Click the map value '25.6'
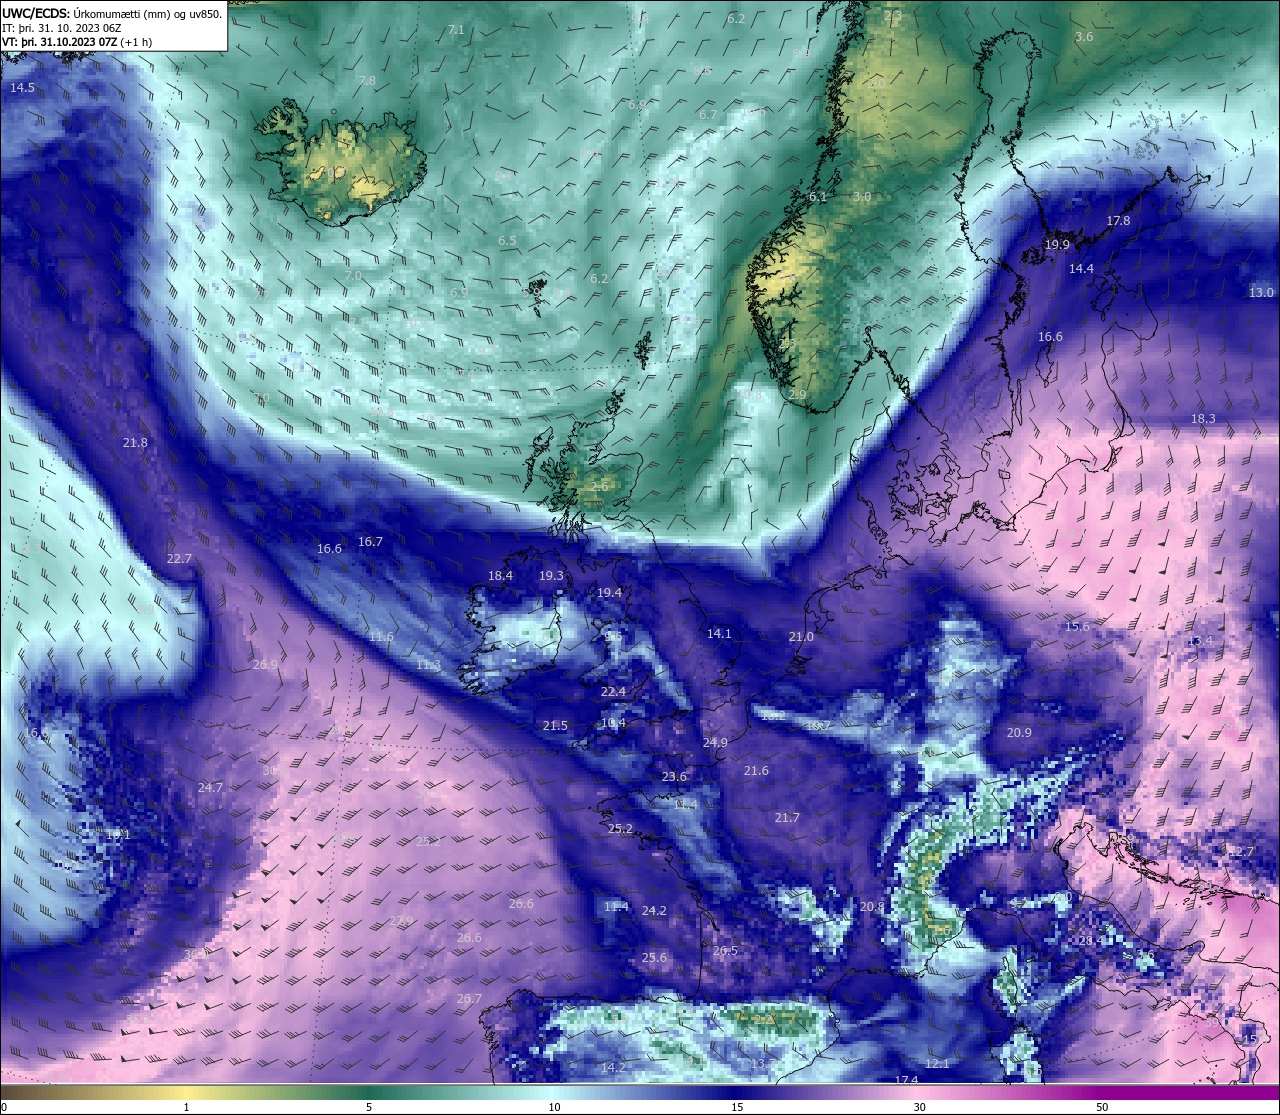The height and width of the screenshot is (1115, 1280). (x=654, y=958)
